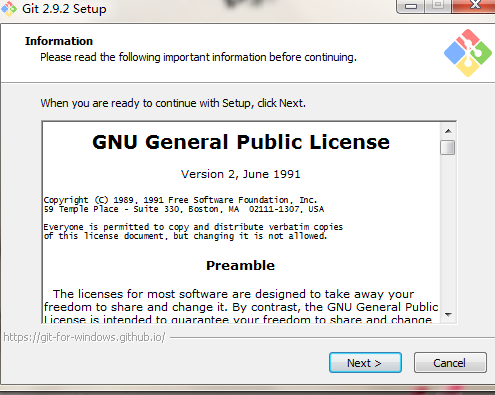495x395 pixels.
Task: Click the 'Everyone is permitted to copy' paragraph
Action: (193, 231)
